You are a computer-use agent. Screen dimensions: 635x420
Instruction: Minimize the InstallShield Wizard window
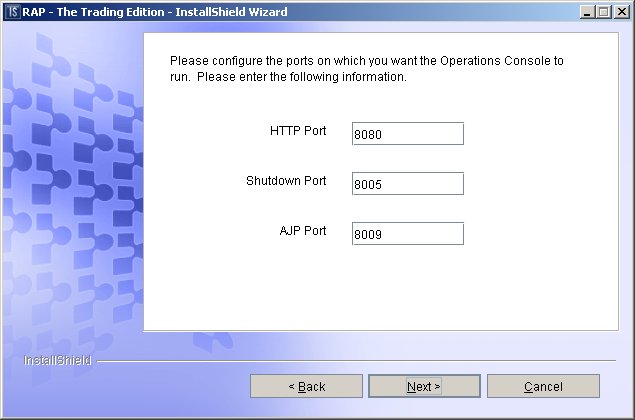click(x=587, y=12)
